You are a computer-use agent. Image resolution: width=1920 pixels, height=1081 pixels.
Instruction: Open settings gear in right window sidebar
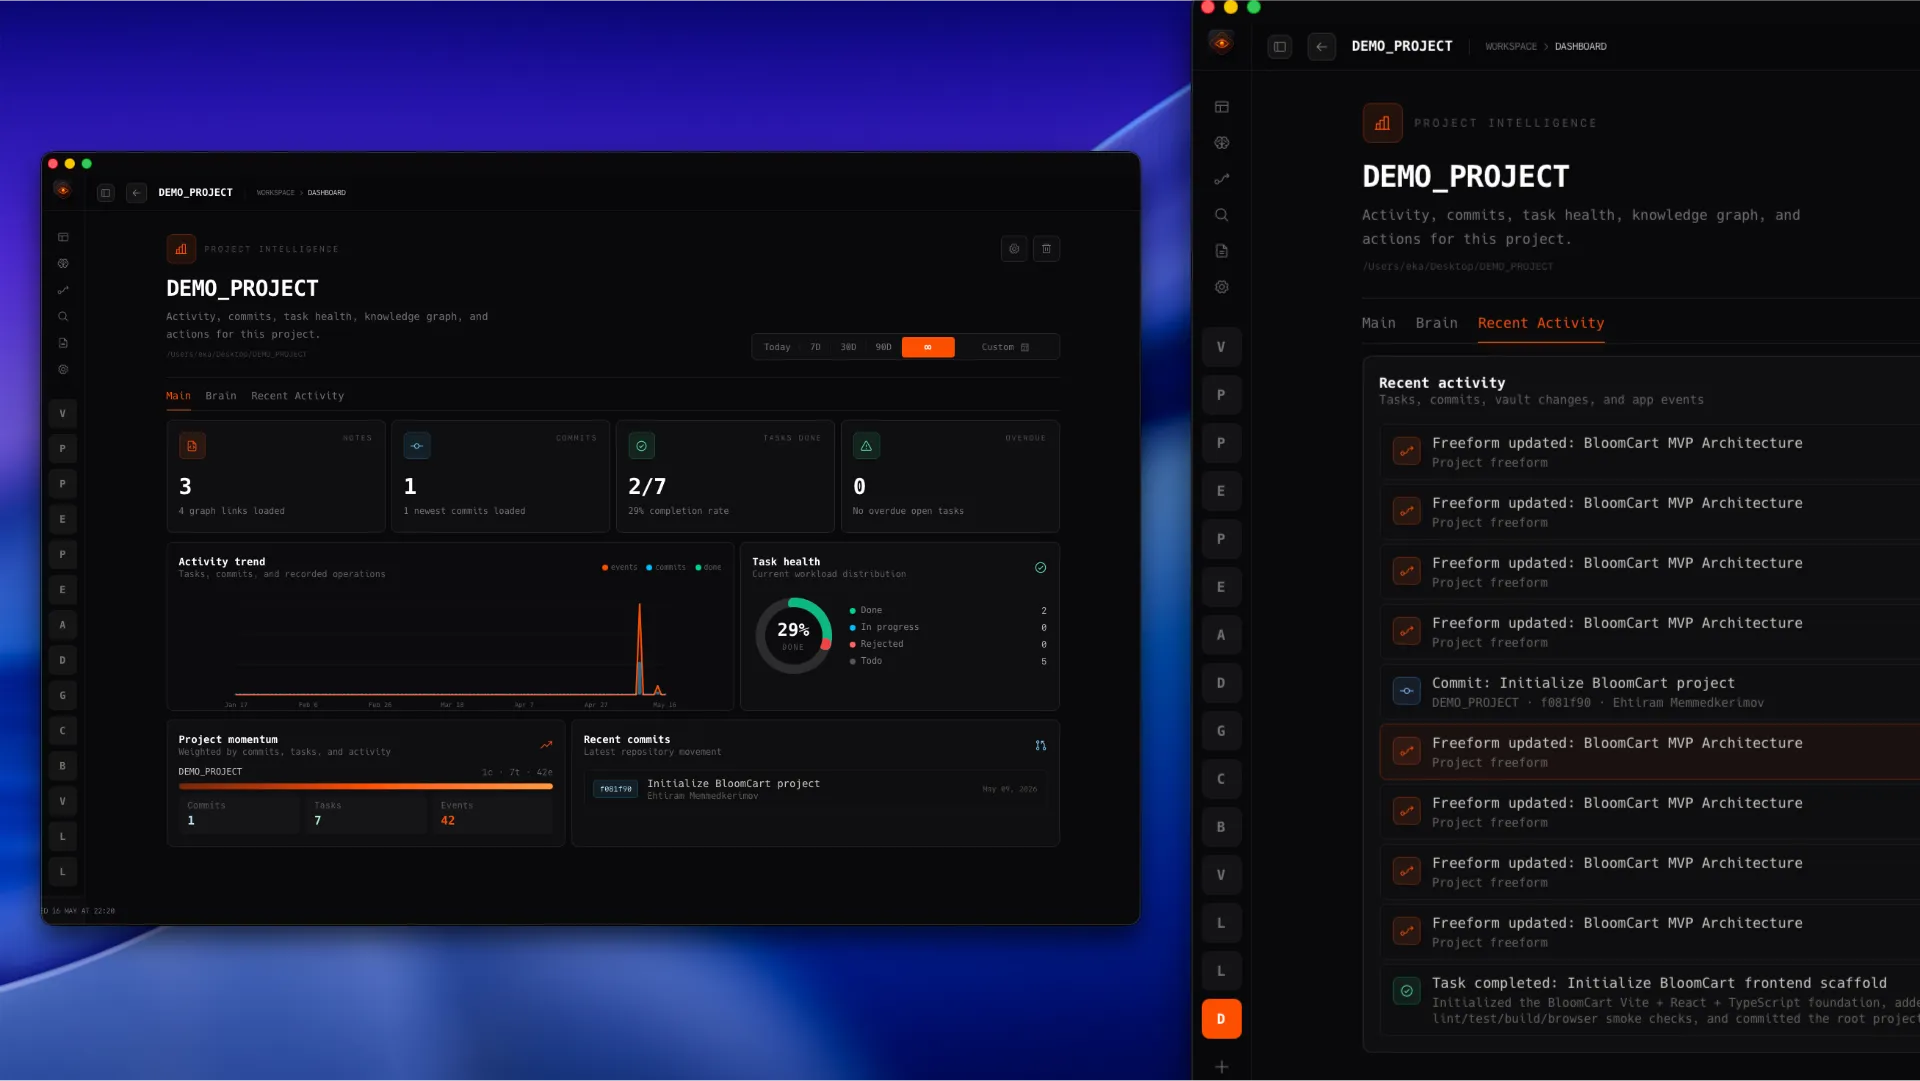point(1221,287)
